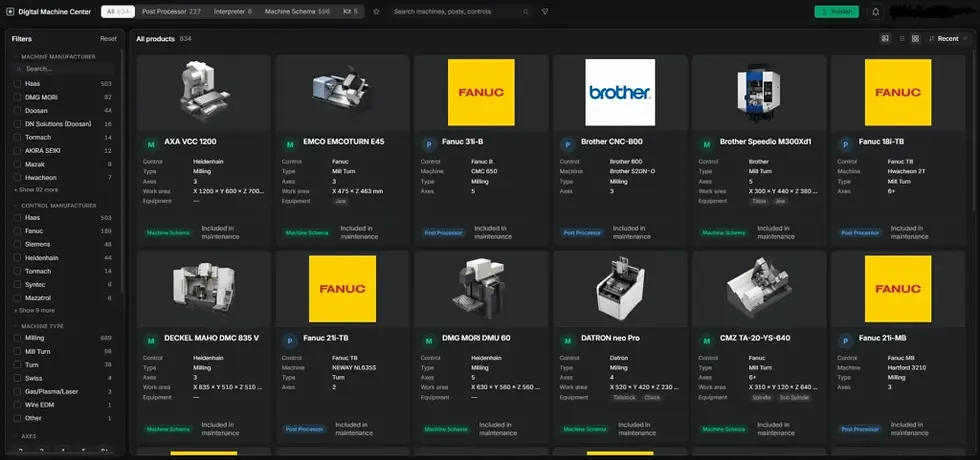Click the M badge on AXA VCC 1200

pos(151,144)
